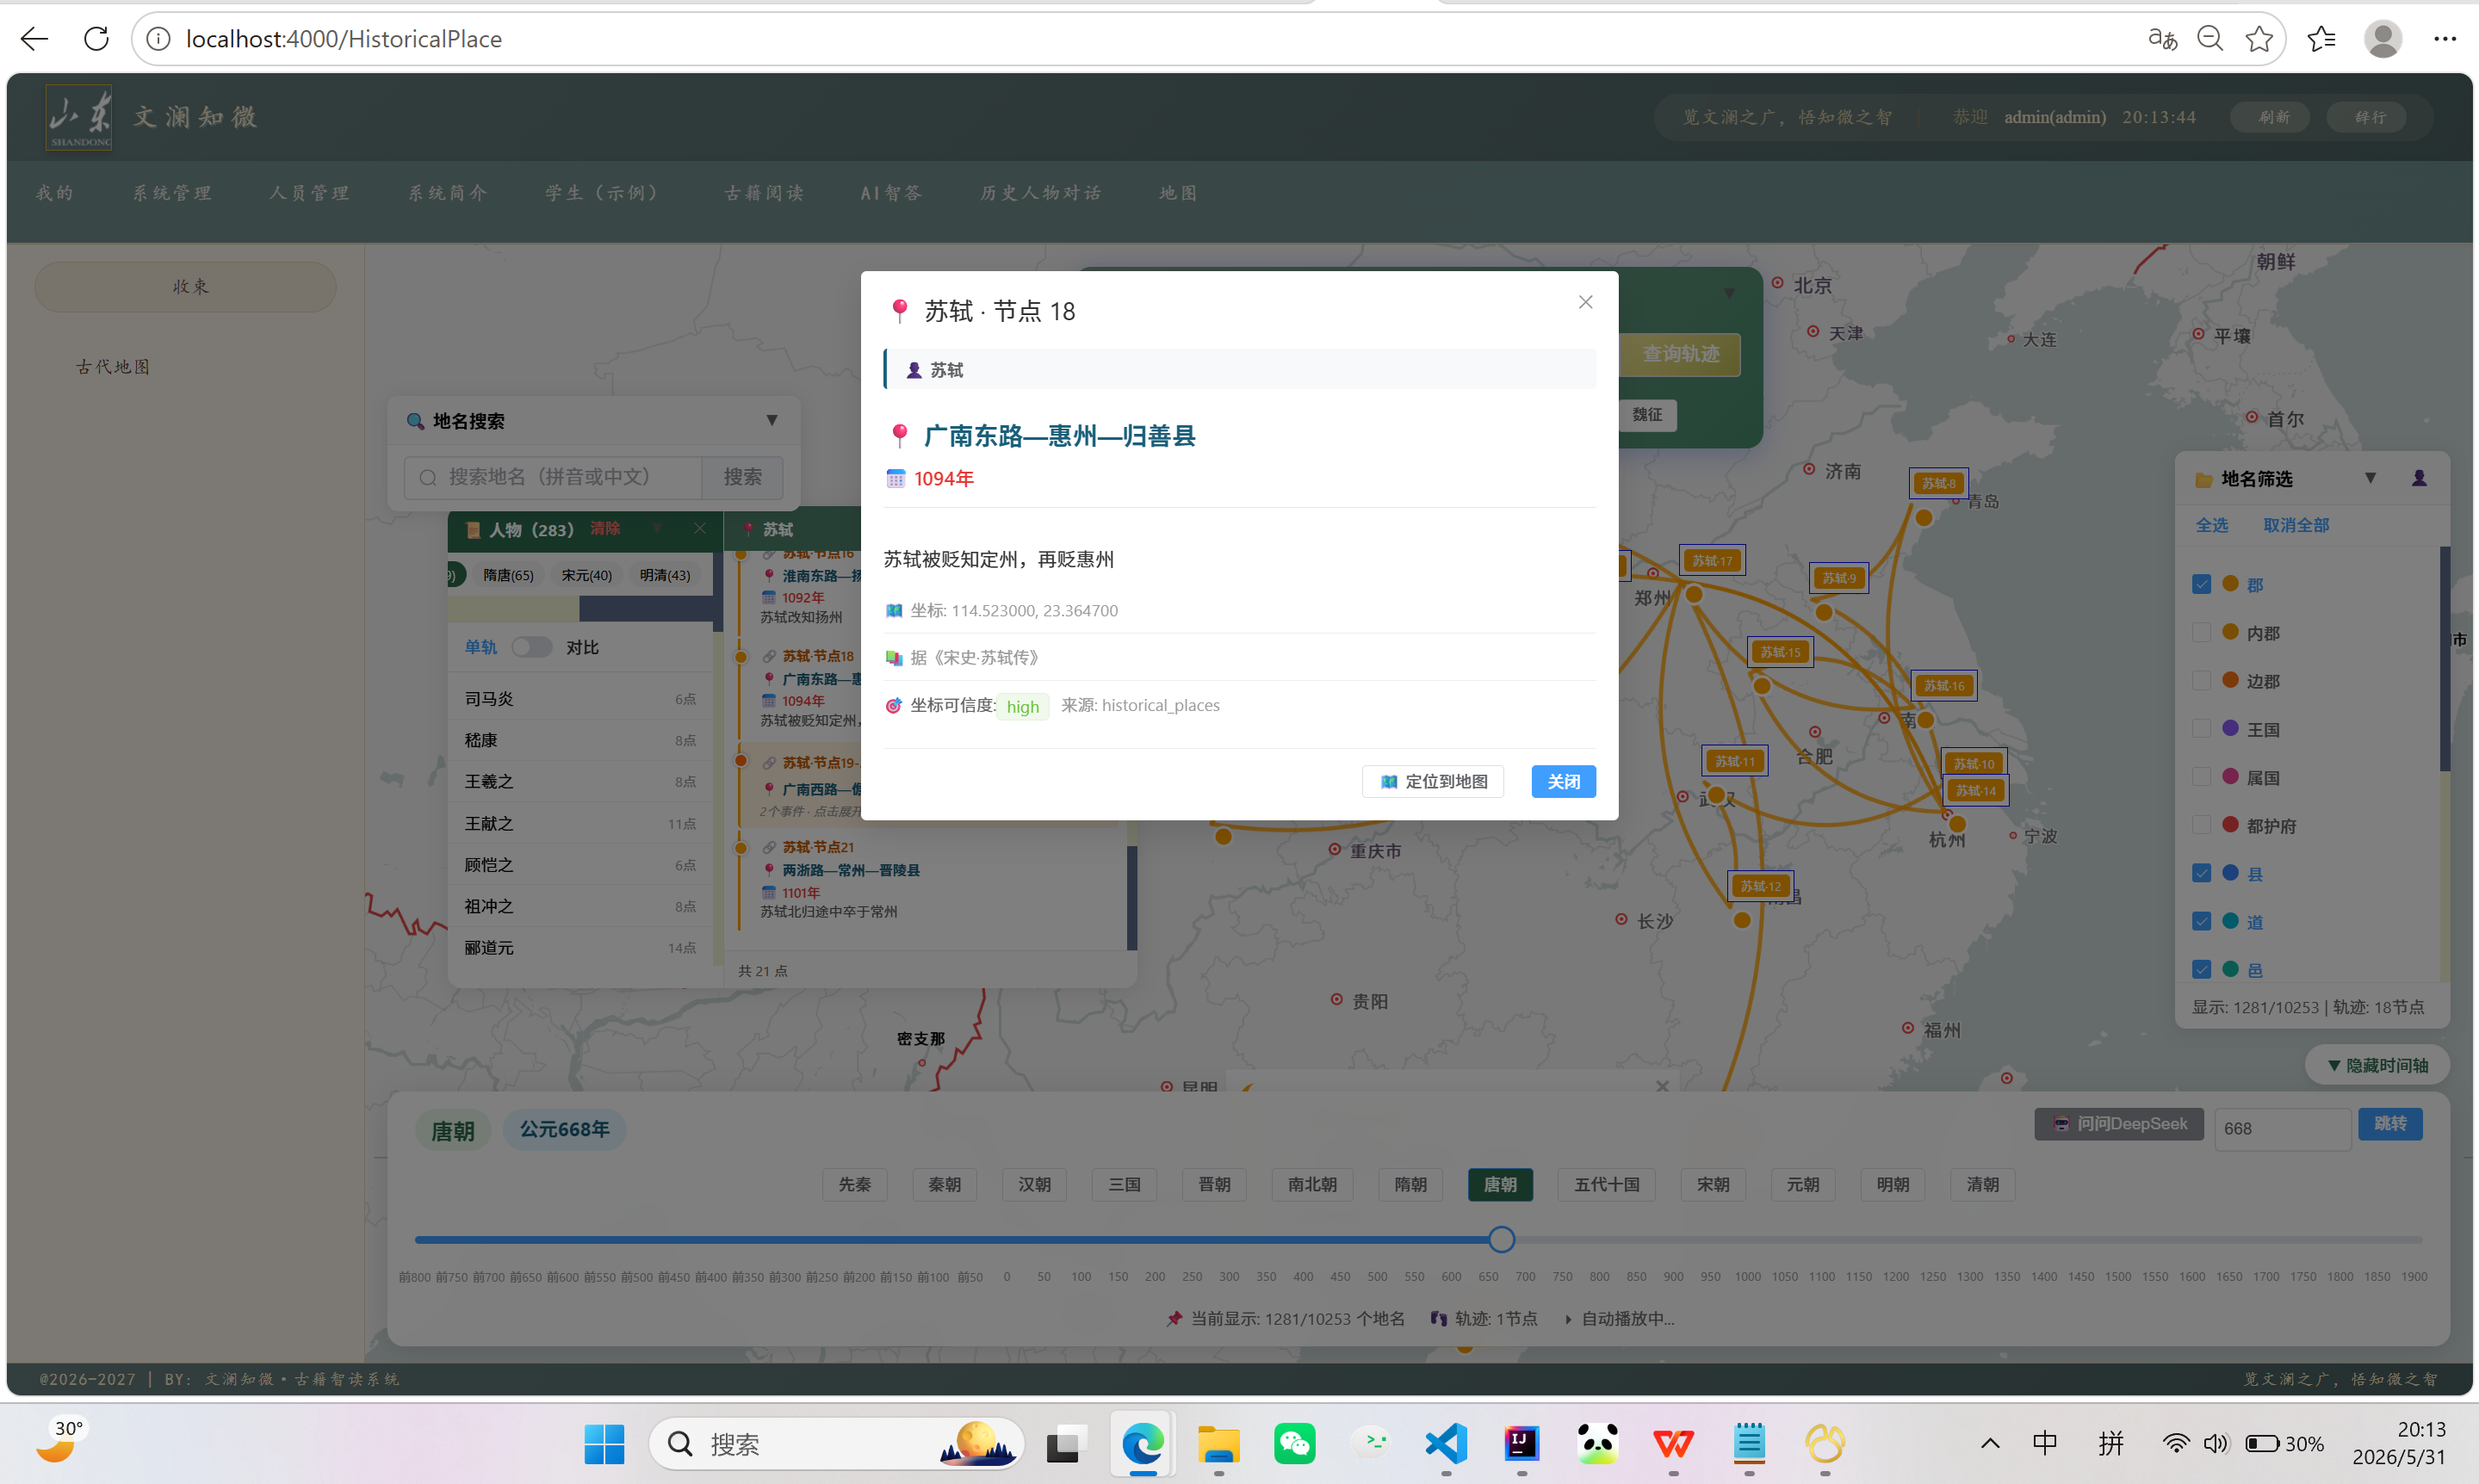The width and height of the screenshot is (2479, 1484).
Task: Click 苏轼-17 map marker label
Action: [1713, 561]
